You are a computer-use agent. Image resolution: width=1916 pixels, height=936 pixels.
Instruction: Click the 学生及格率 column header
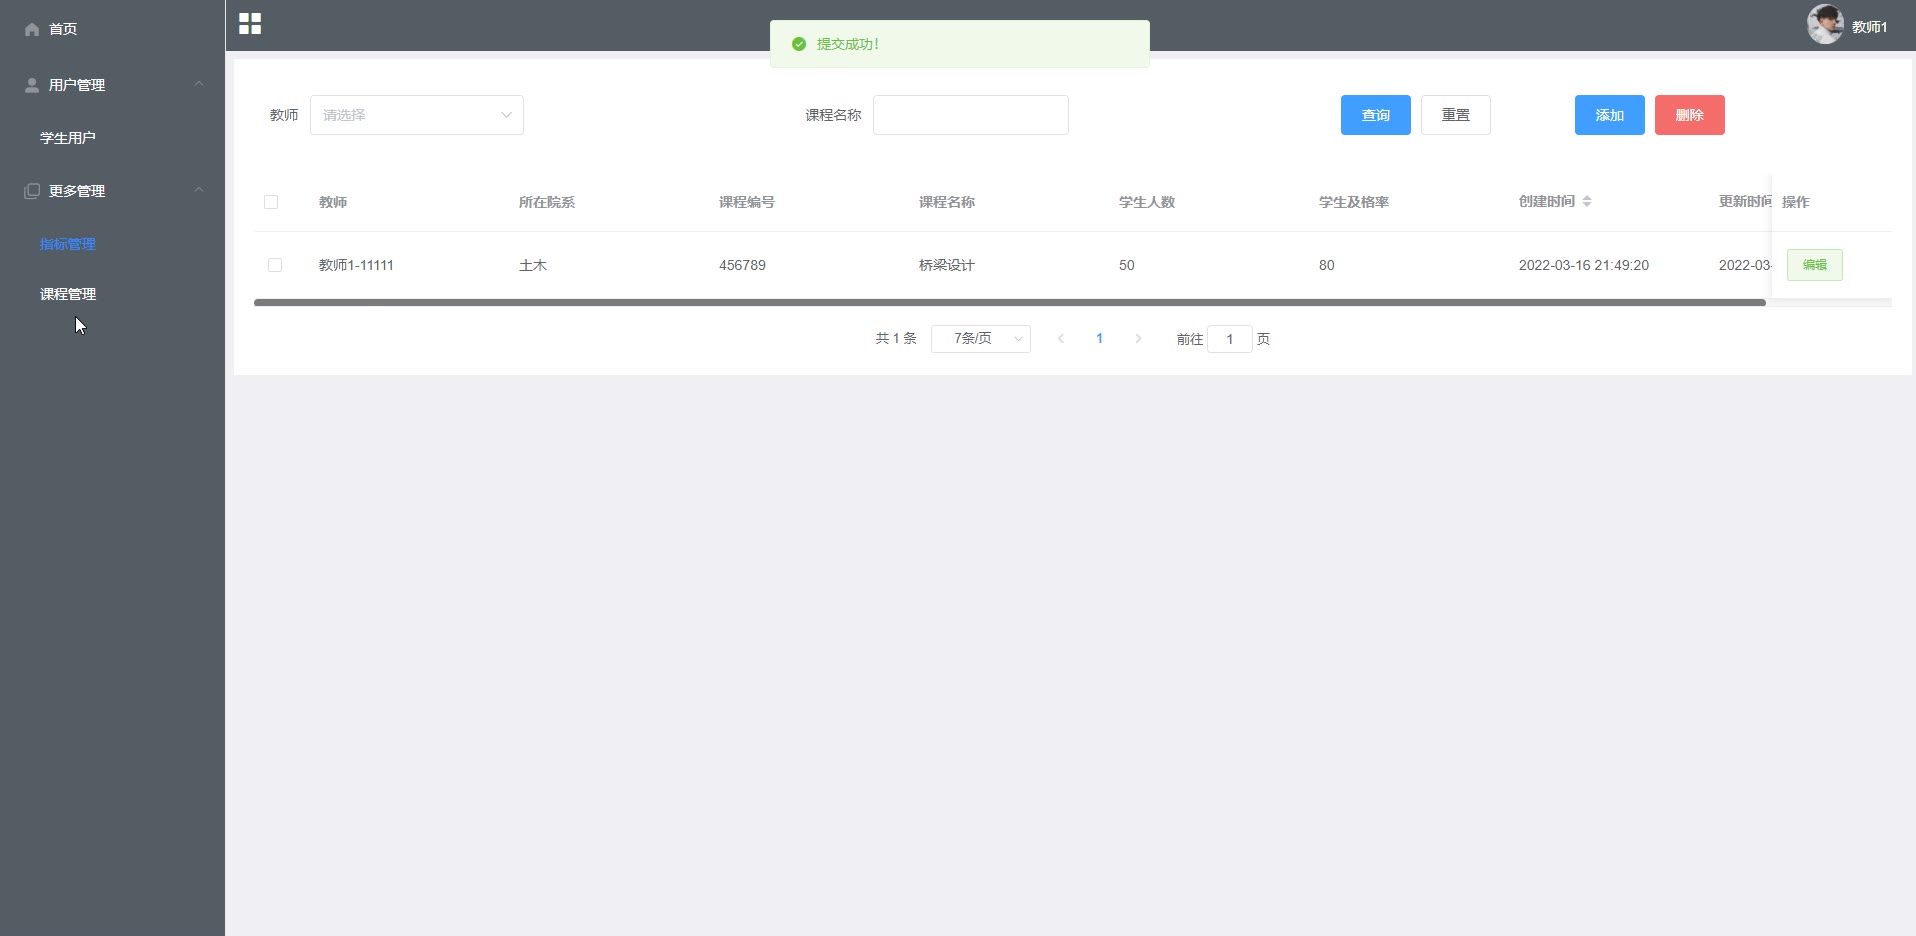click(x=1354, y=202)
